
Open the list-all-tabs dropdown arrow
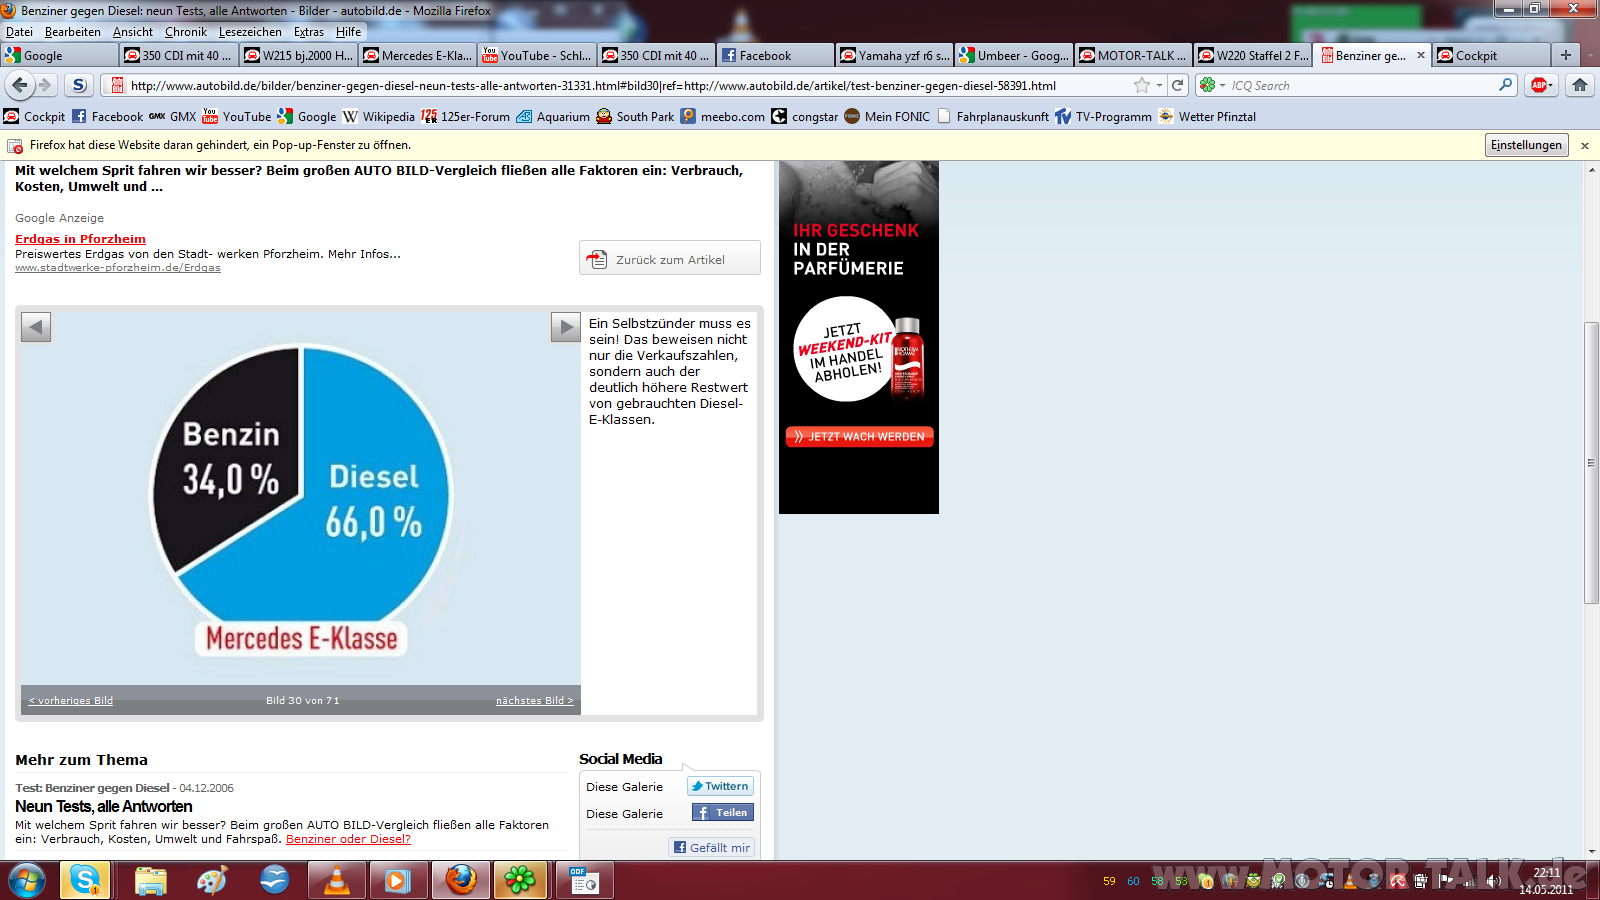tap(1590, 55)
